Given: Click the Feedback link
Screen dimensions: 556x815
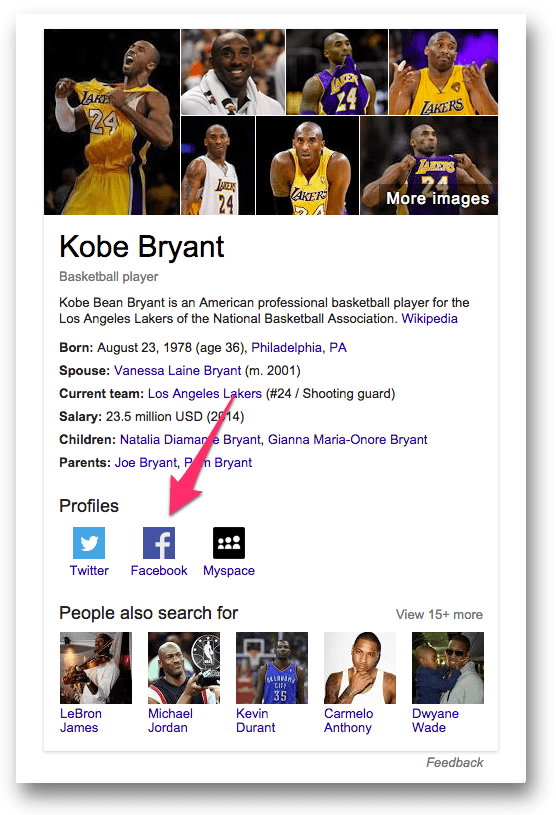Looking at the screenshot, I should point(455,763).
